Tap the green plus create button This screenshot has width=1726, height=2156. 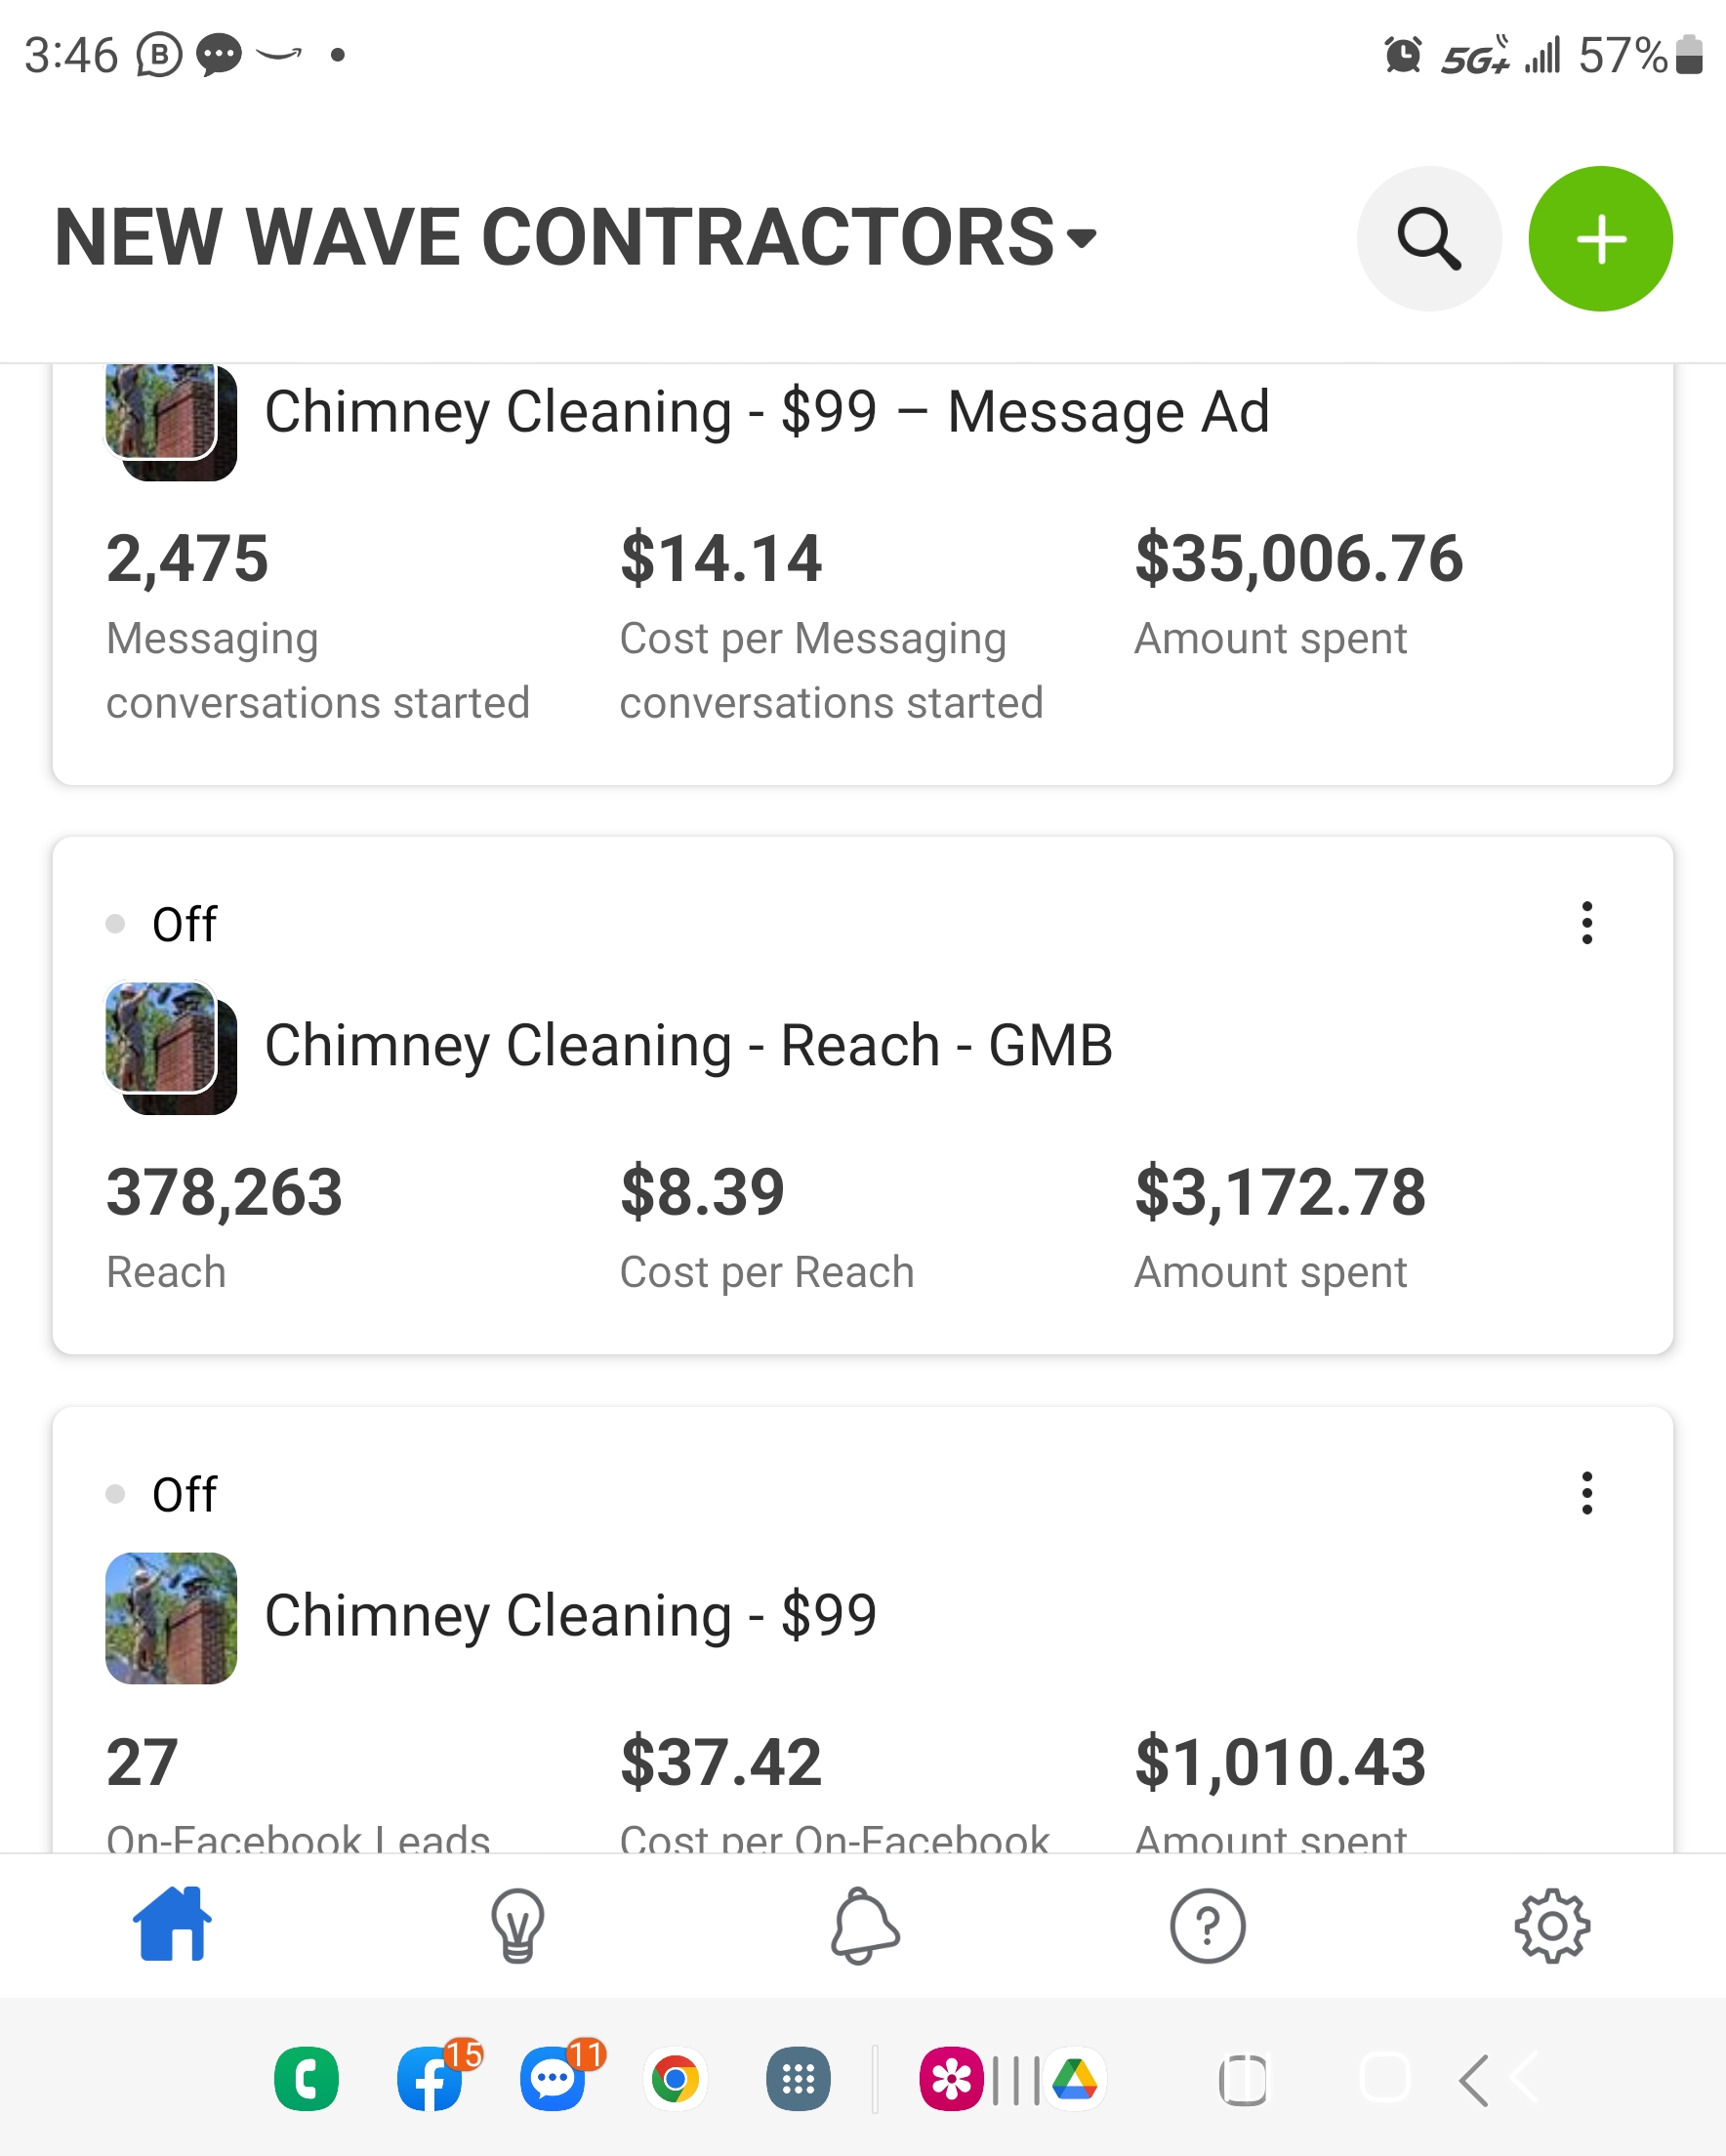(1600, 239)
